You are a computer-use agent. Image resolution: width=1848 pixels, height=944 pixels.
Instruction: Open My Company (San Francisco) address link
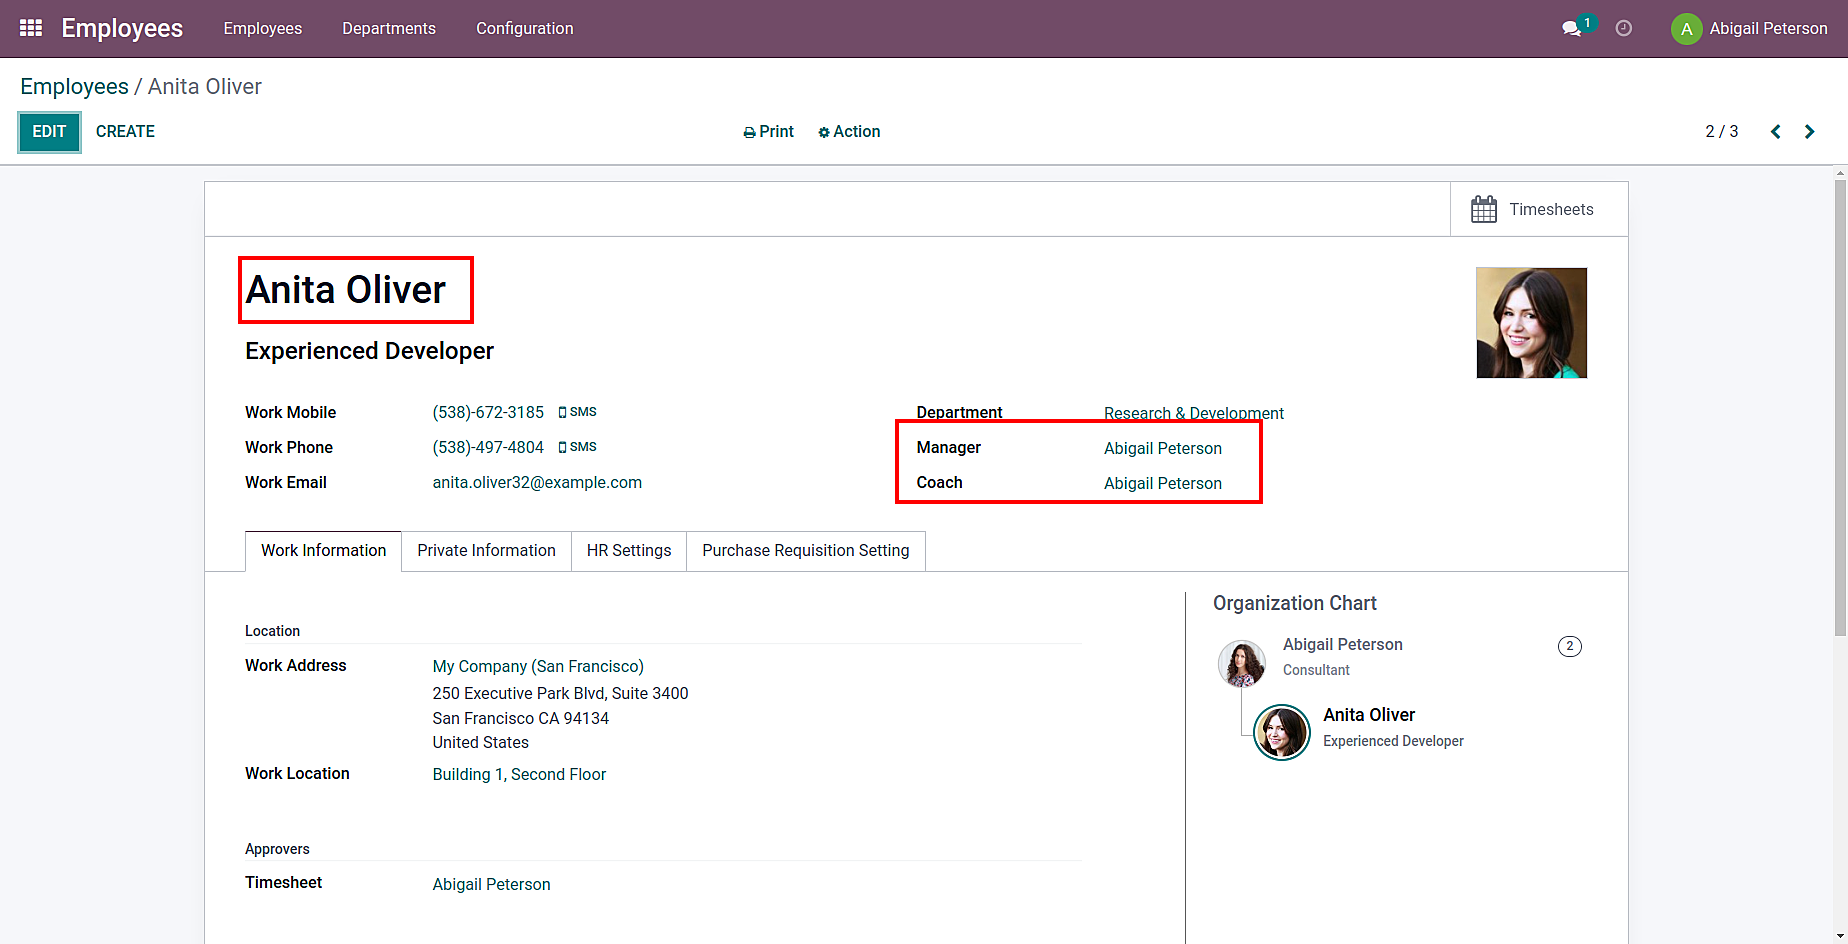pos(538,666)
